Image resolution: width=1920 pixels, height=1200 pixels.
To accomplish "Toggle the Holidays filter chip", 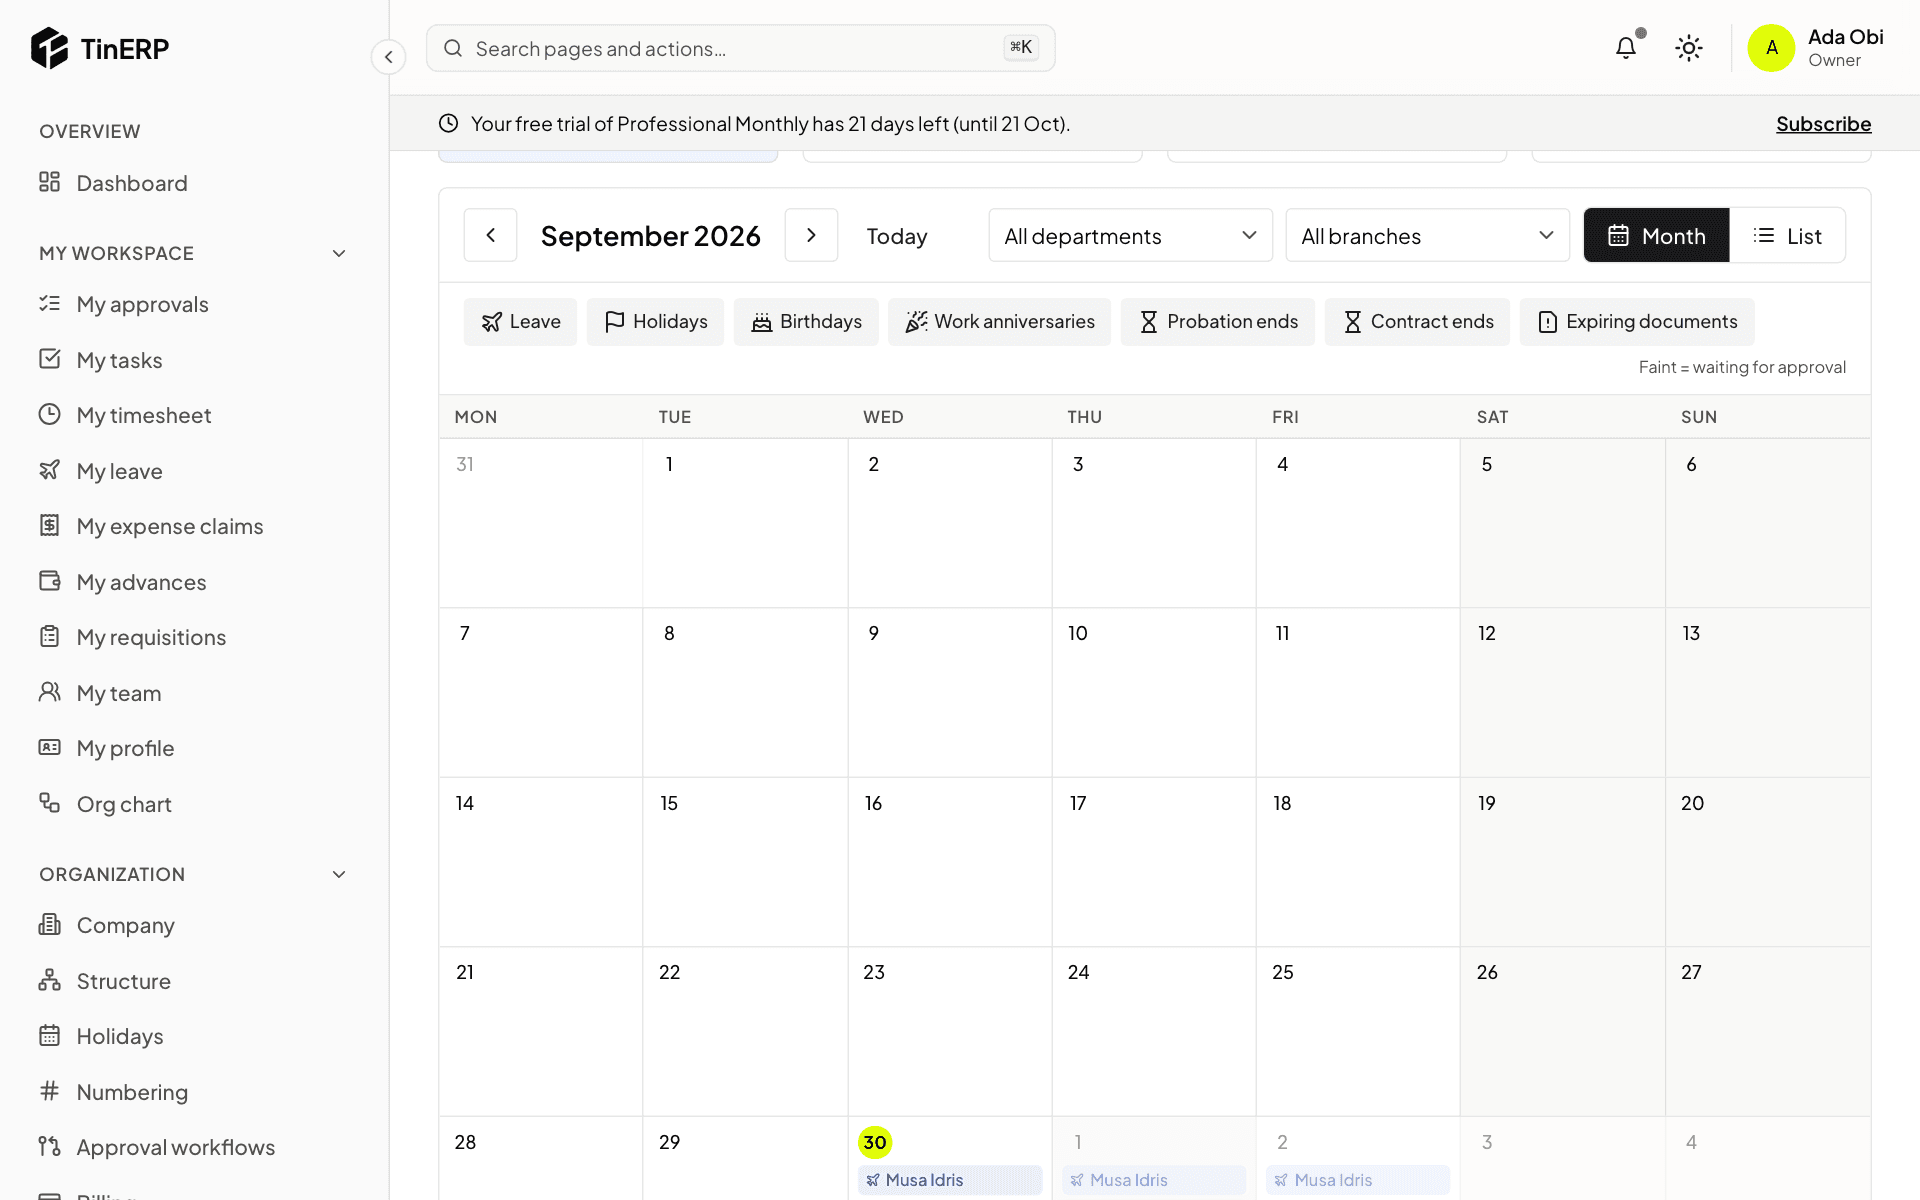I will pos(655,322).
